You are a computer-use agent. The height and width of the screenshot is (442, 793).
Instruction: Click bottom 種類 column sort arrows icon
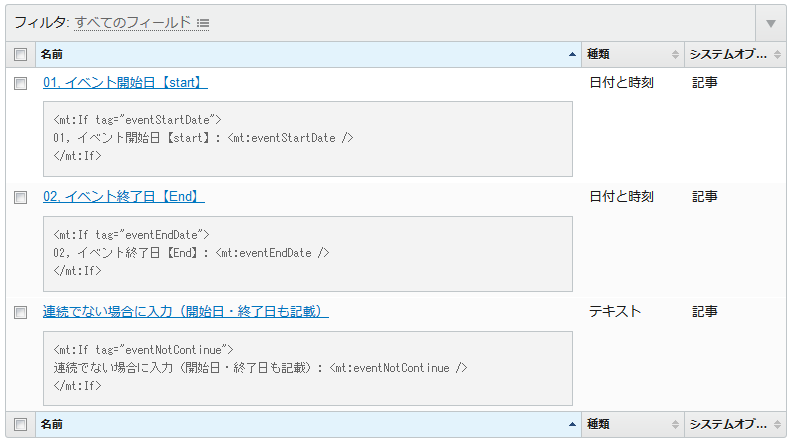(x=675, y=424)
